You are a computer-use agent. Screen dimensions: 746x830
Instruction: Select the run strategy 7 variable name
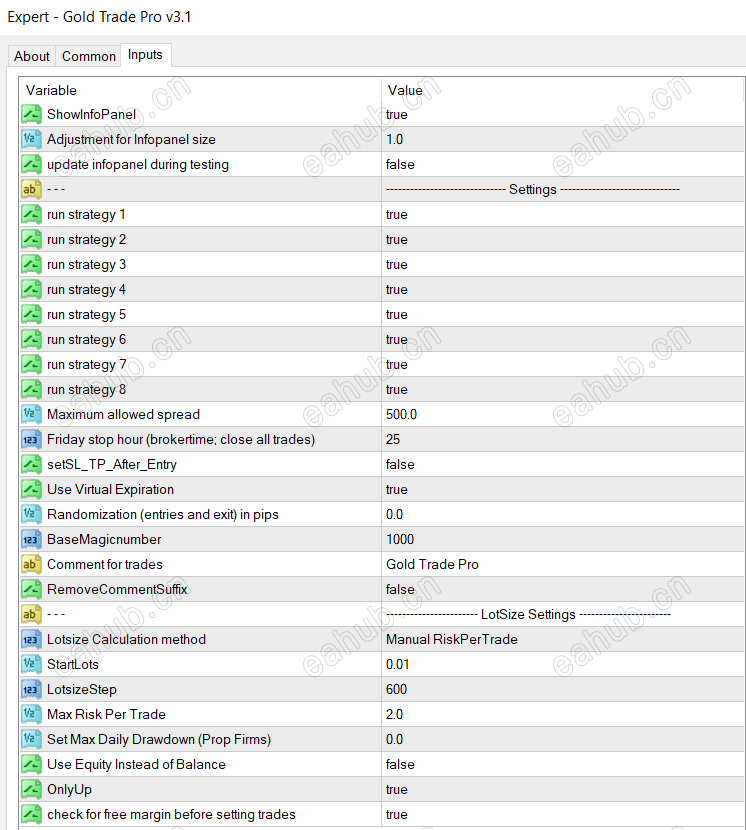click(x=86, y=365)
